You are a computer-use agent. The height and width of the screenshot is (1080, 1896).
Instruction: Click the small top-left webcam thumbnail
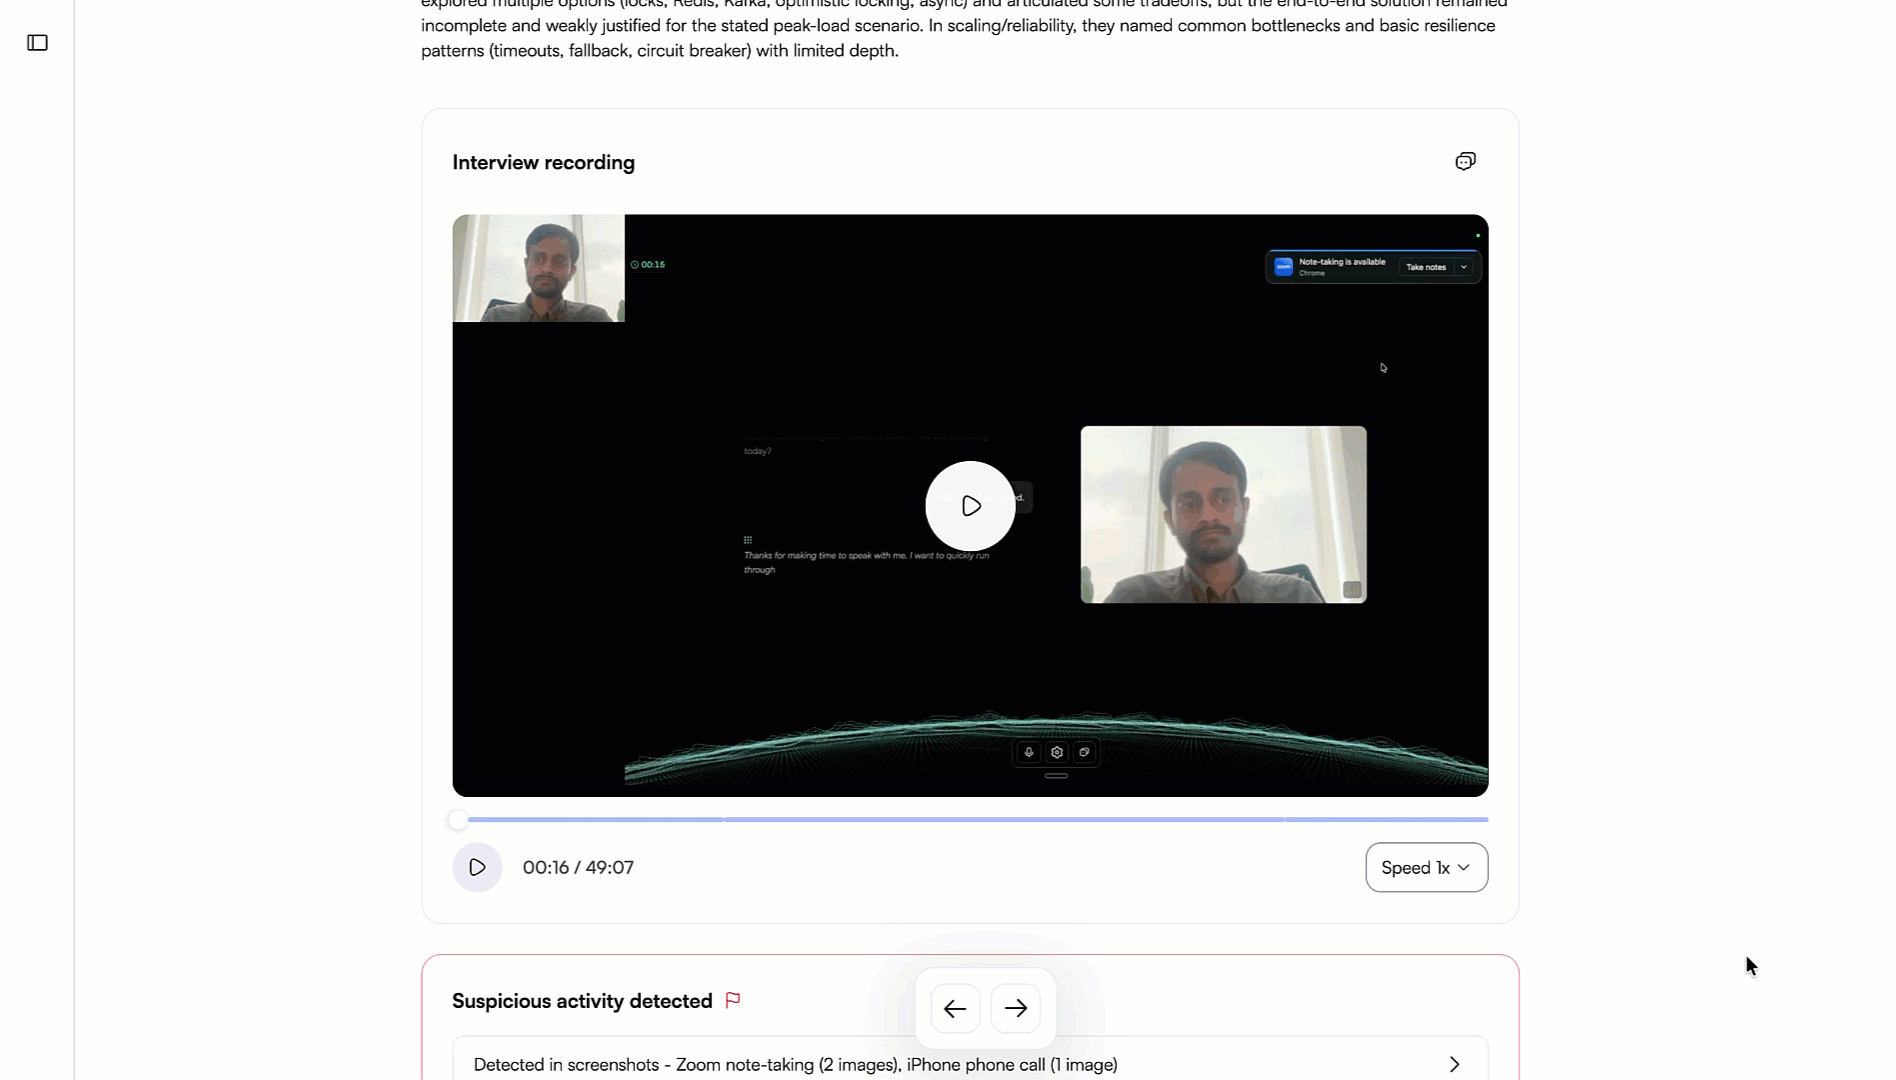pos(539,269)
